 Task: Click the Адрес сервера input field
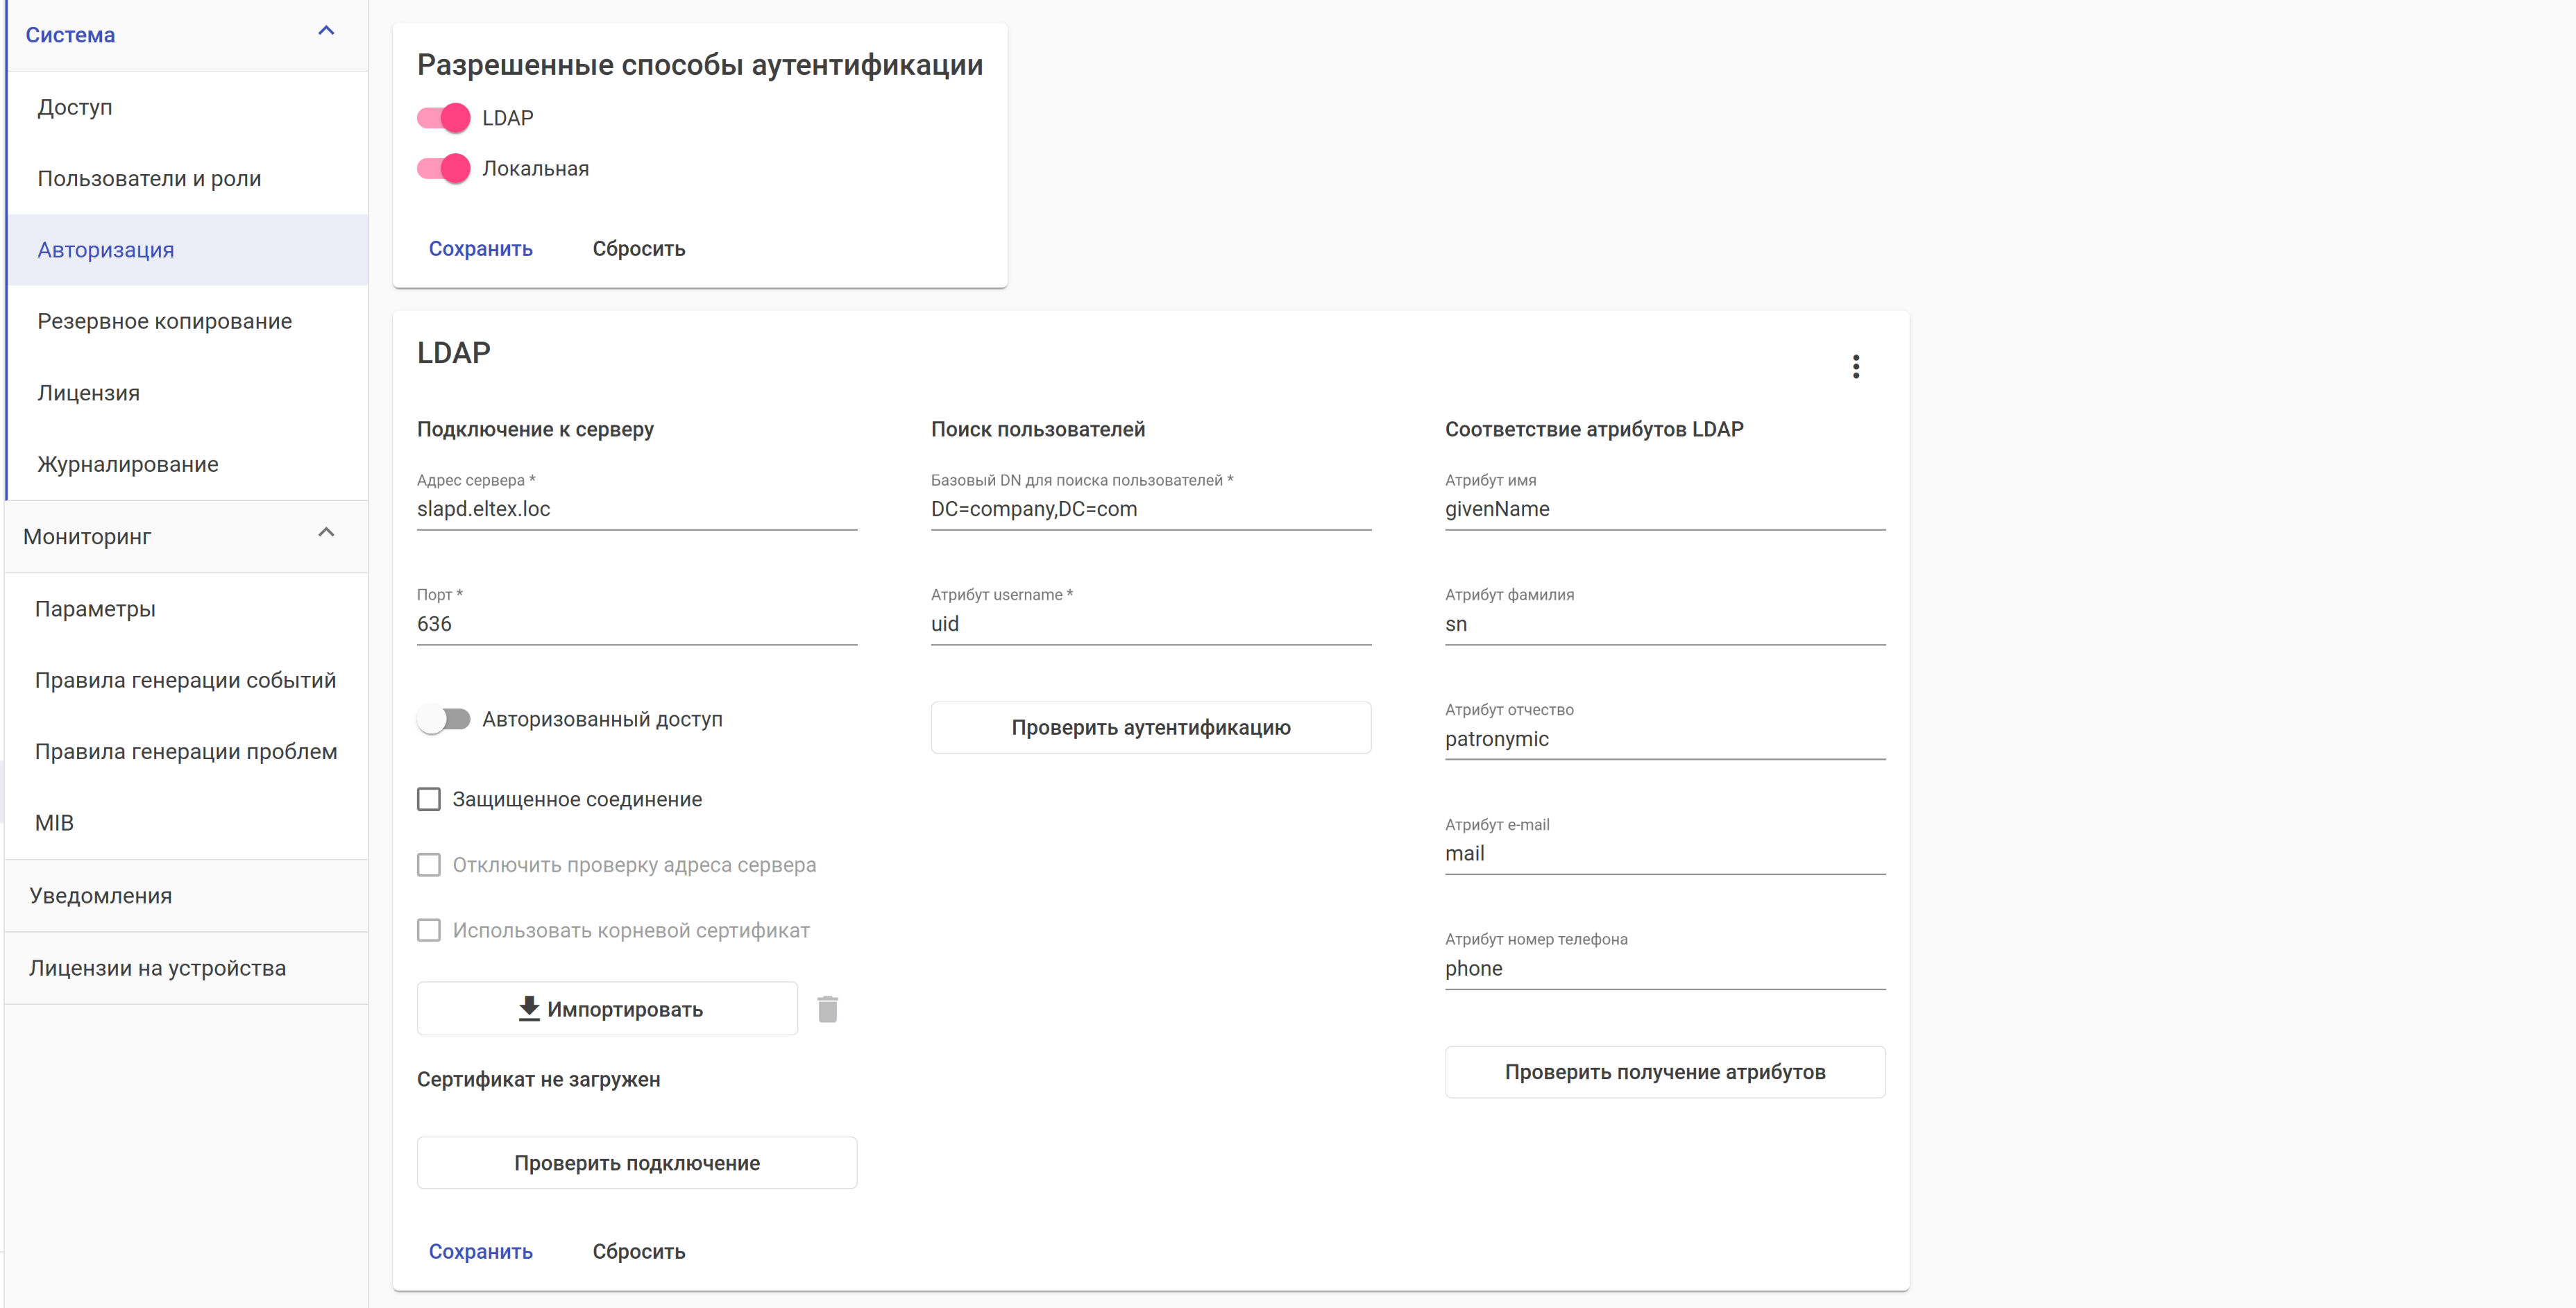[x=636, y=509]
